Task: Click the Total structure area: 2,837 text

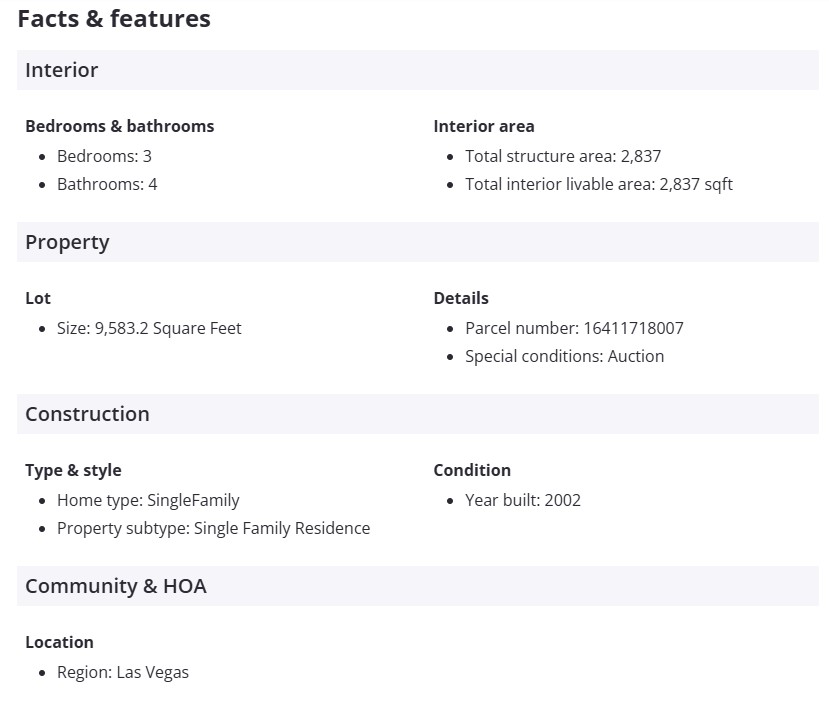Action: click(x=563, y=156)
